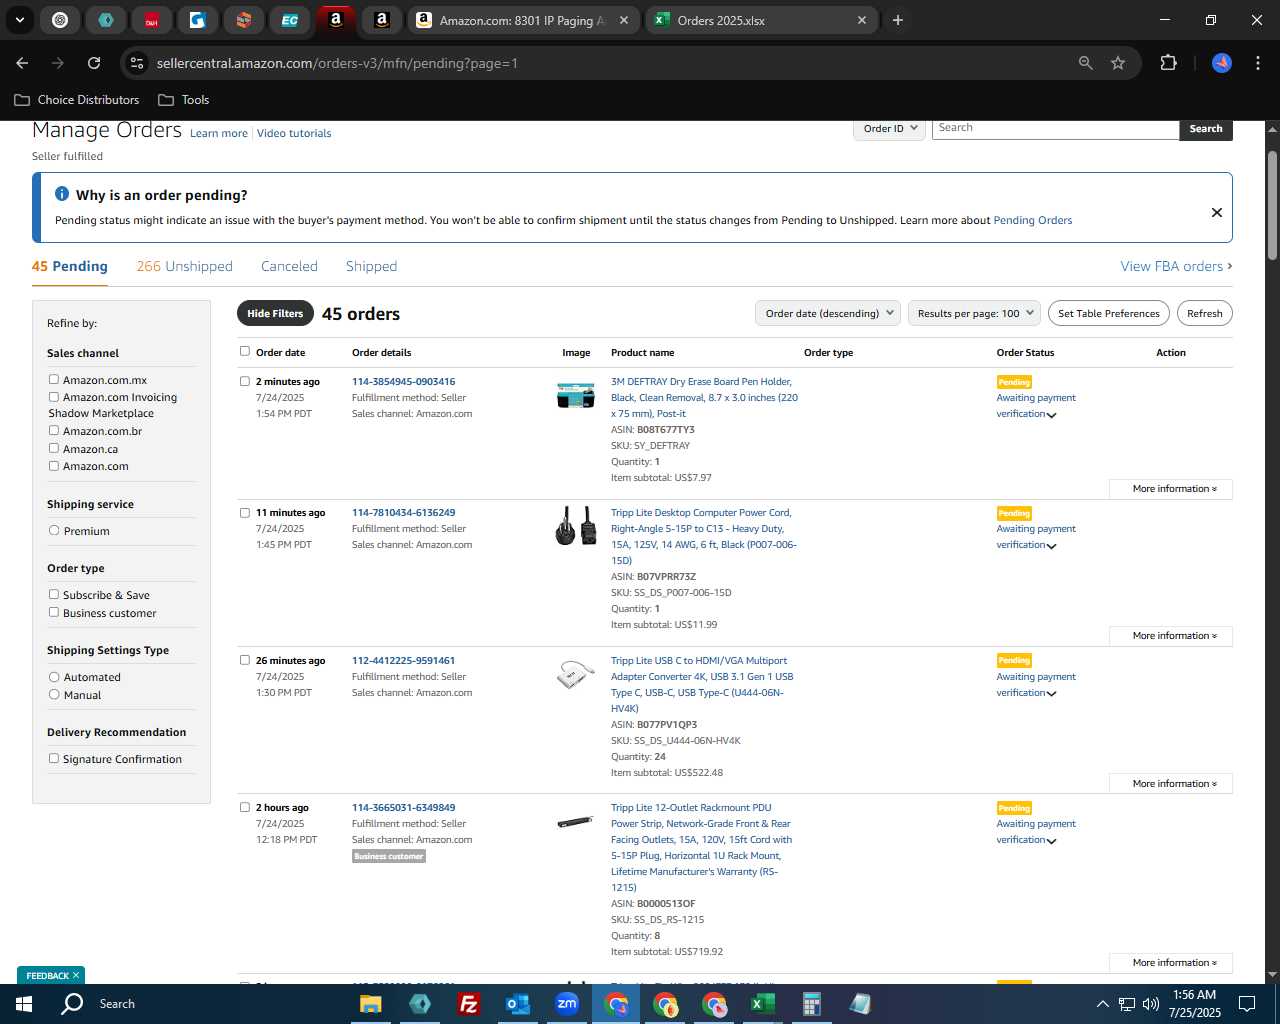1280x1024 pixels.
Task: Expand payment verification chevron for power cord order
Action: 1051,546
